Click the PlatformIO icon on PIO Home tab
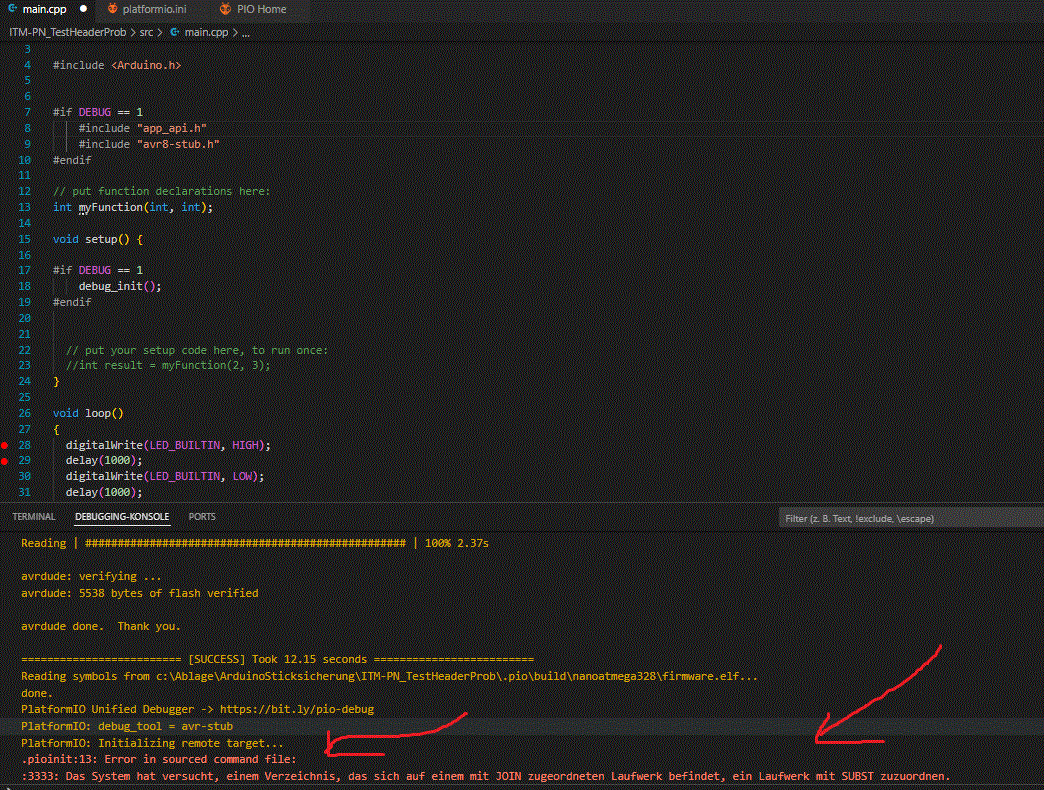The width and height of the screenshot is (1044, 790). point(225,9)
